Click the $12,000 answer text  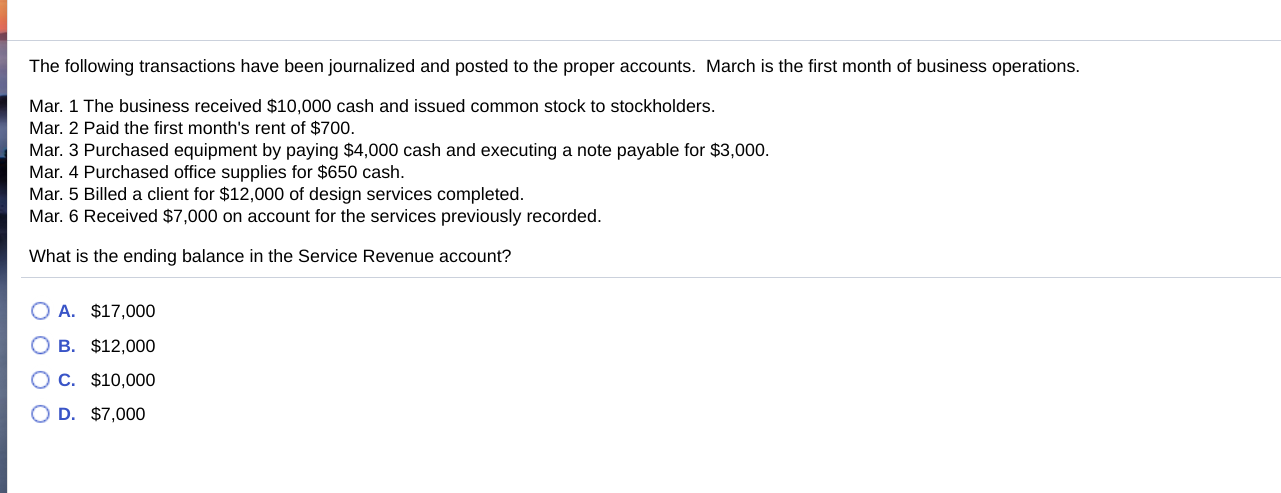click(x=123, y=346)
